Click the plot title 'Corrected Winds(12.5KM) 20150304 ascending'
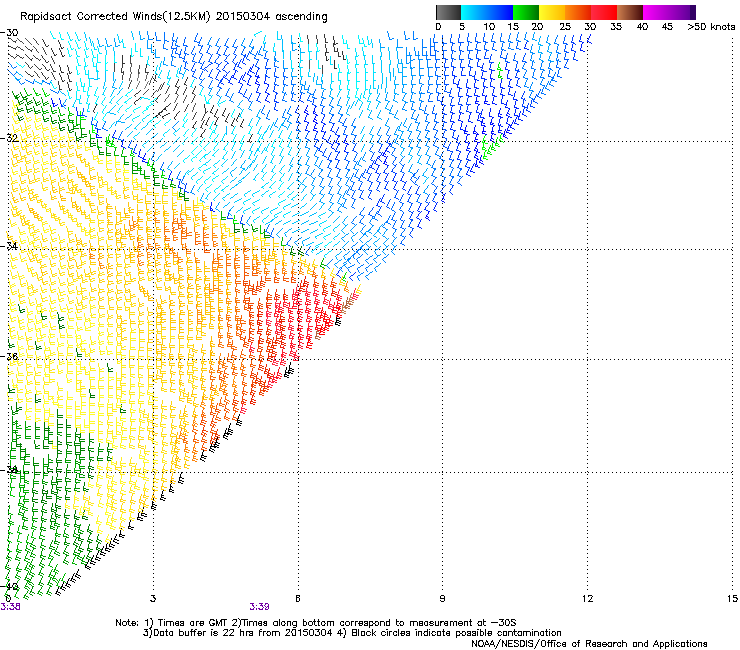Viewport: 740px width, 650px height. click(202, 17)
